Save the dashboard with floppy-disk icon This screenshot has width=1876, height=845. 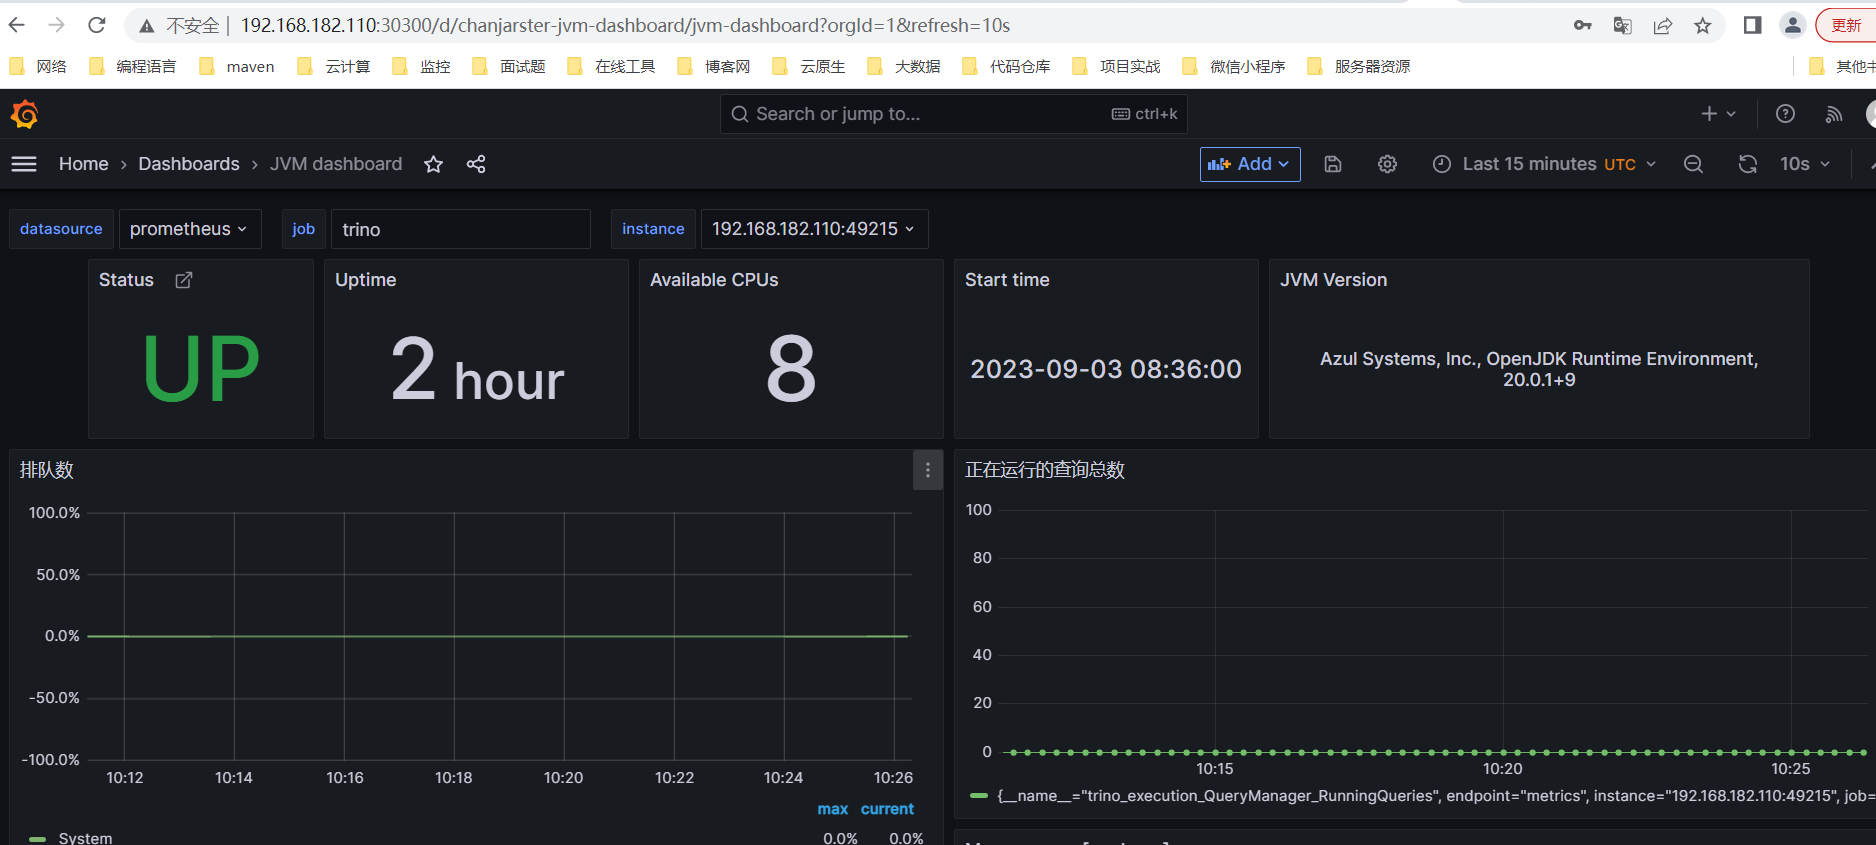coord(1333,164)
